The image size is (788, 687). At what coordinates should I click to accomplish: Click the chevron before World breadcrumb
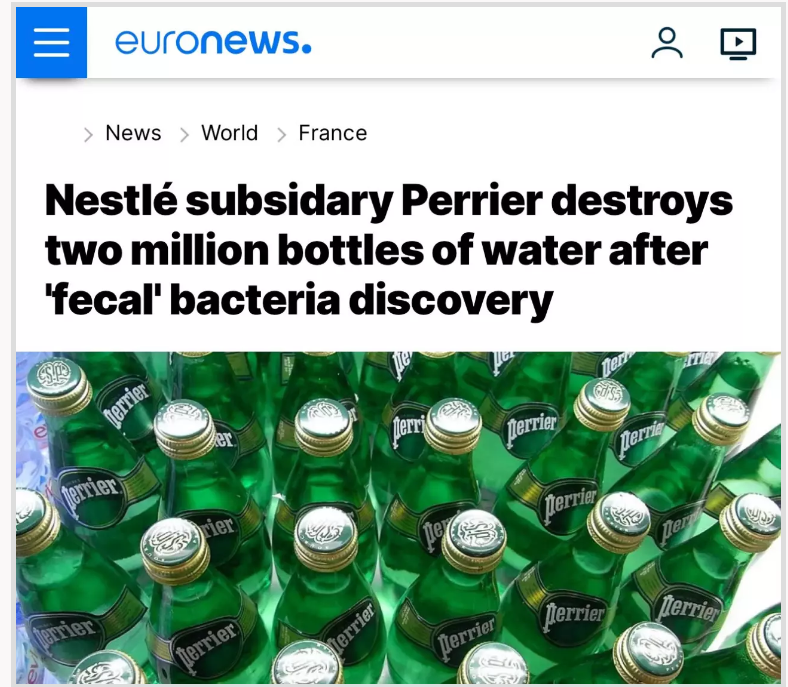tap(184, 135)
